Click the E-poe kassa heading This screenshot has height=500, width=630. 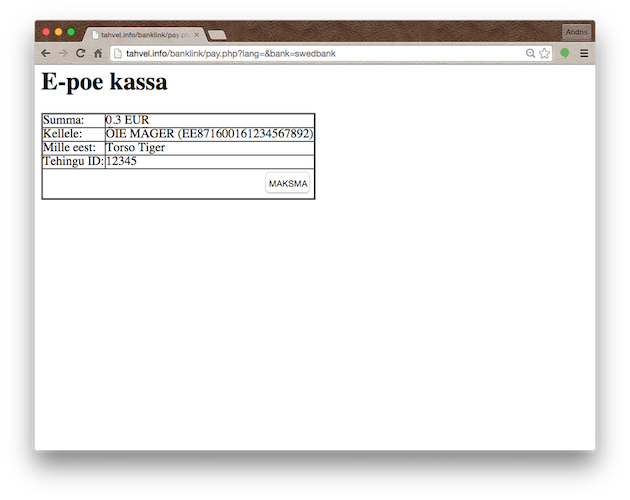tap(104, 82)
